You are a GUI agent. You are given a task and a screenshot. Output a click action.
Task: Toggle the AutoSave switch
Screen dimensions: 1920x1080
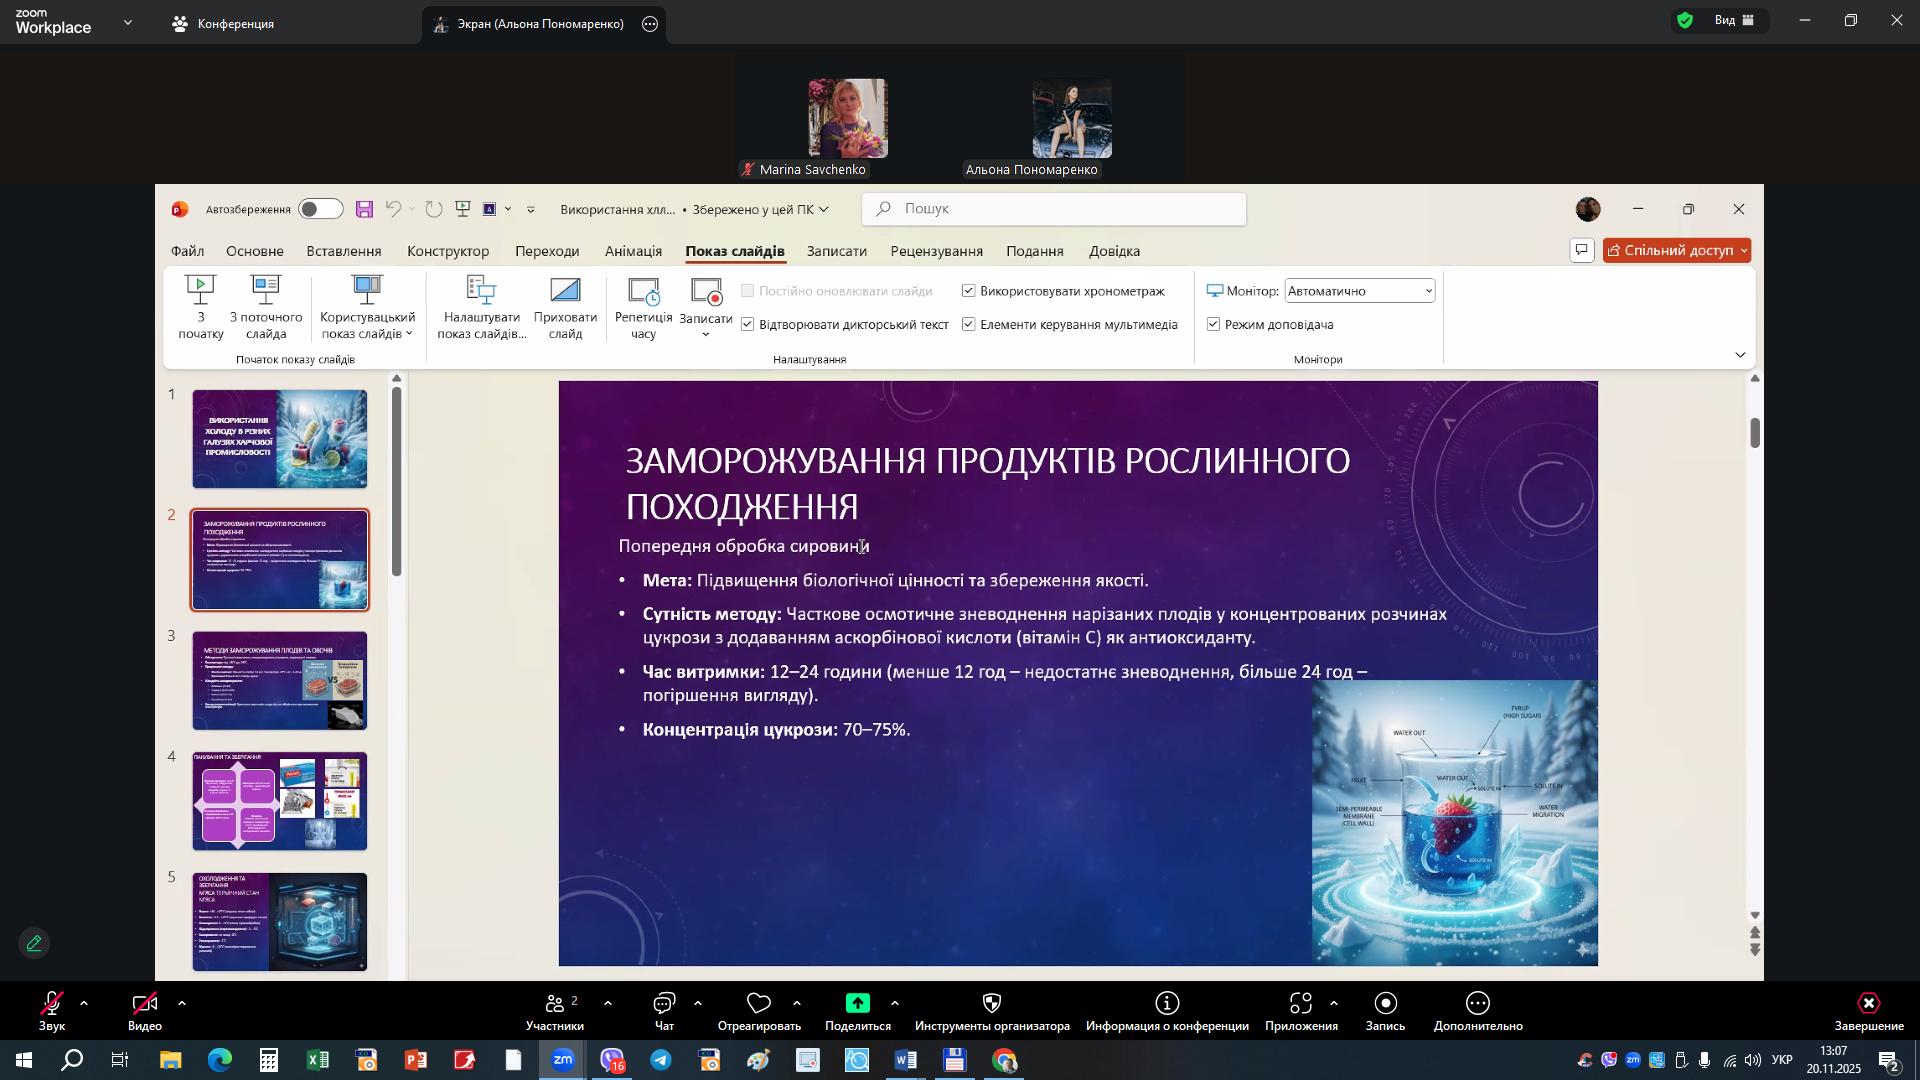321,209
